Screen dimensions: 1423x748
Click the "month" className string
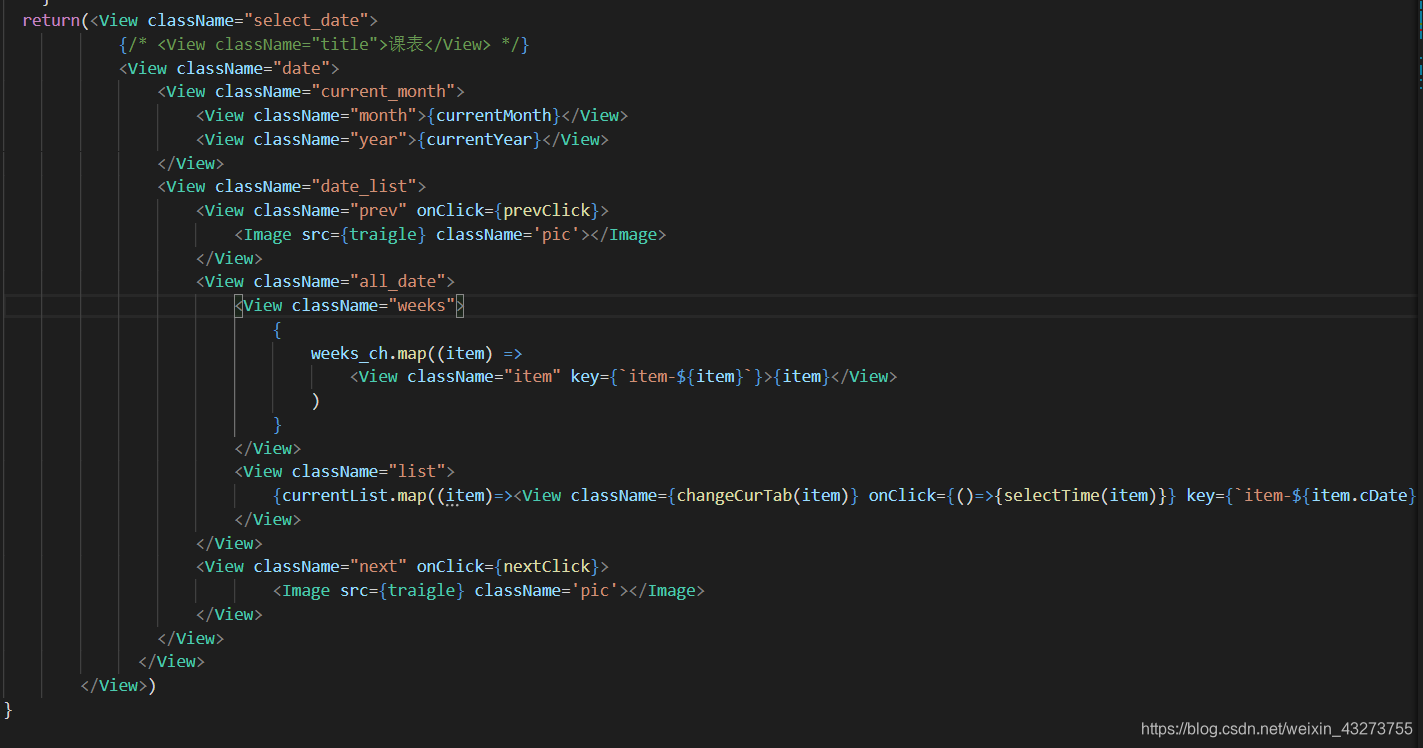(385, 115)
